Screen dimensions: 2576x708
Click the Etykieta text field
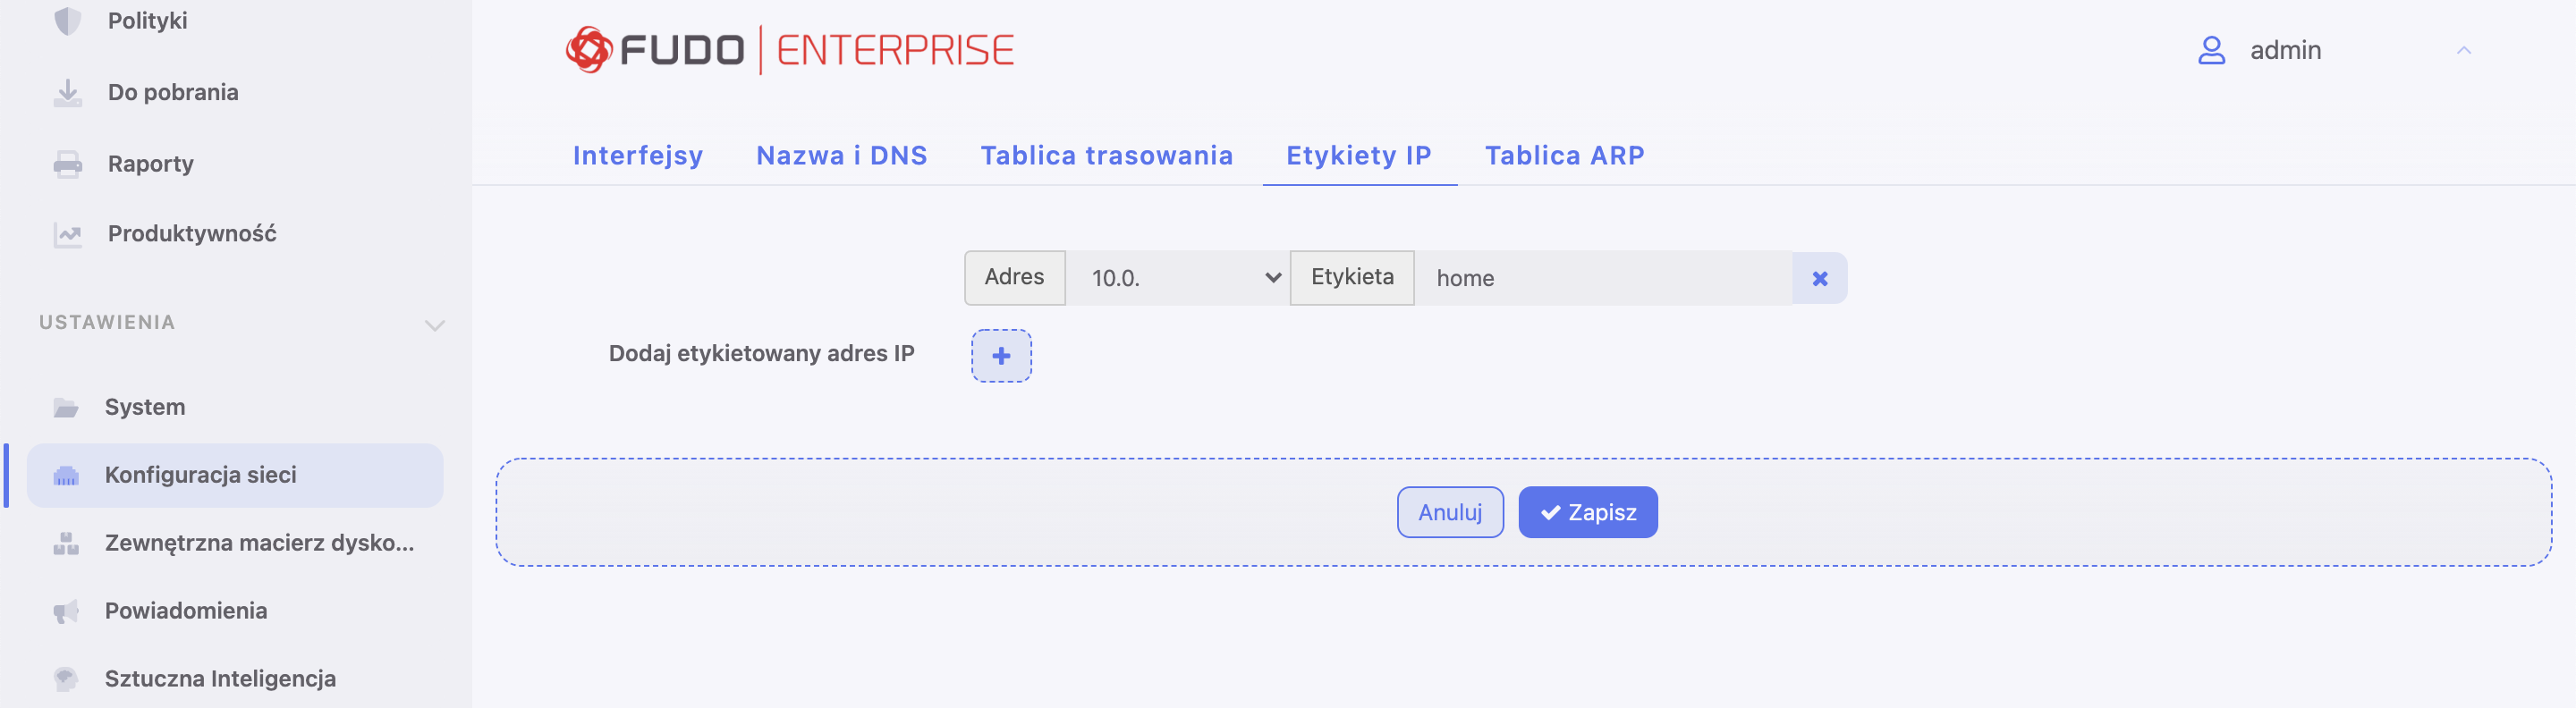click(x=1603, y=279)
